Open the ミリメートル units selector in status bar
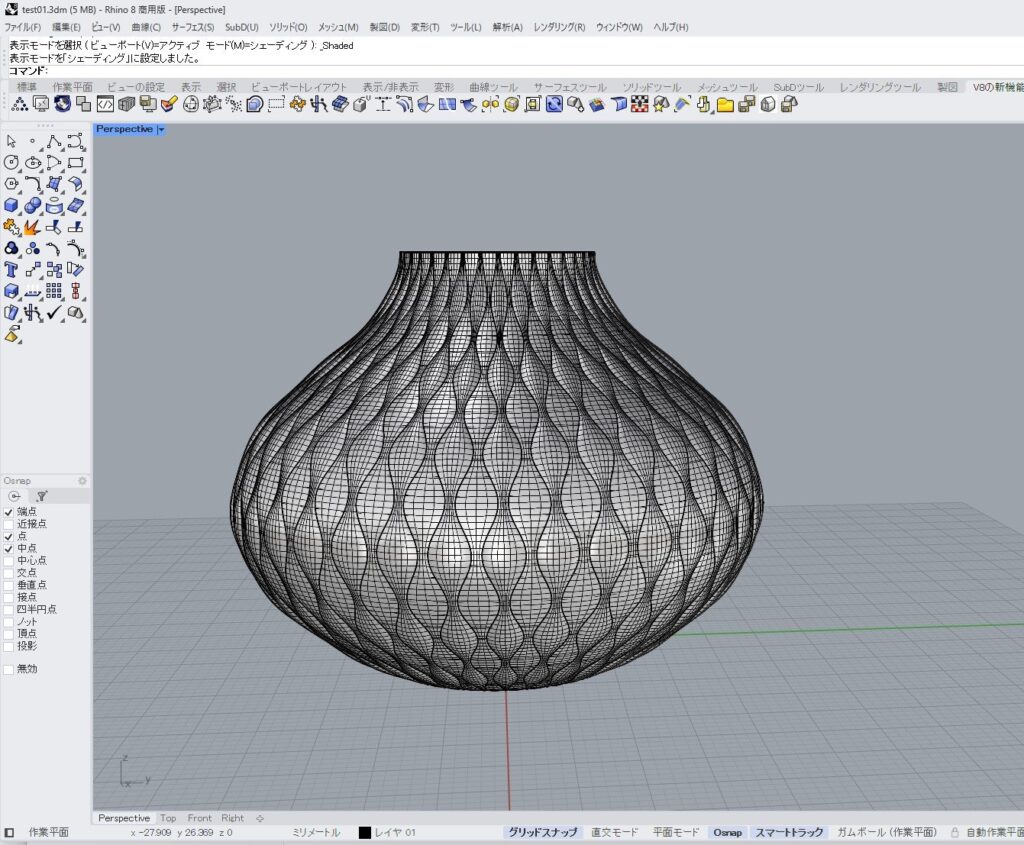 (315, 832)
